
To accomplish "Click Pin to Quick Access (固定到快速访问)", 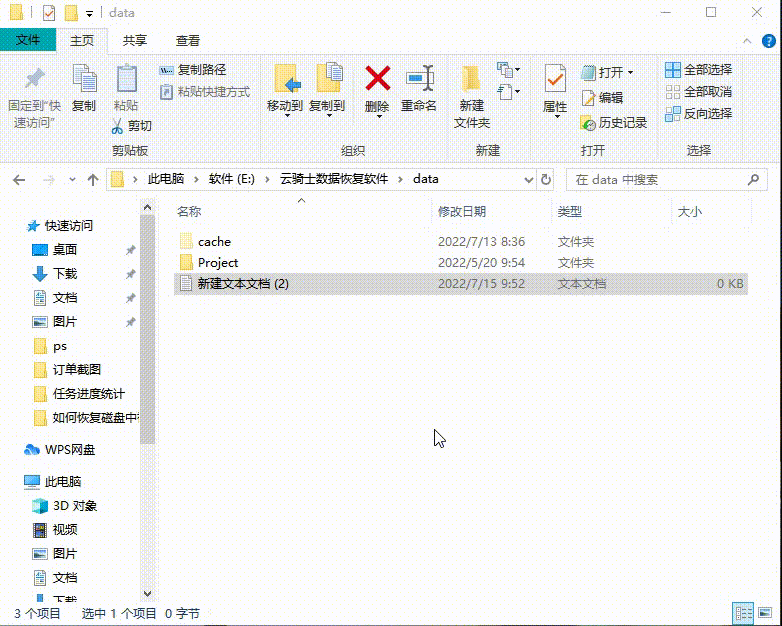I will coord(33,80).
